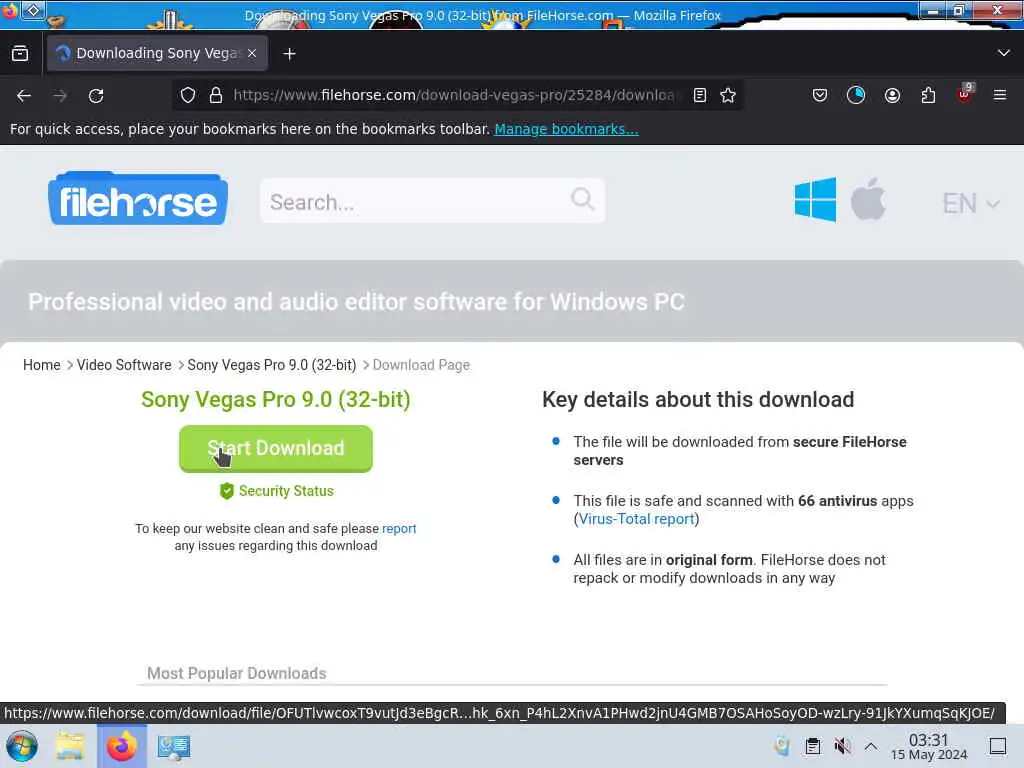Toggle the muted volume tray icon
This screenshot has height=768, width=1024.
pyautogui.click(x=842, y=746)
